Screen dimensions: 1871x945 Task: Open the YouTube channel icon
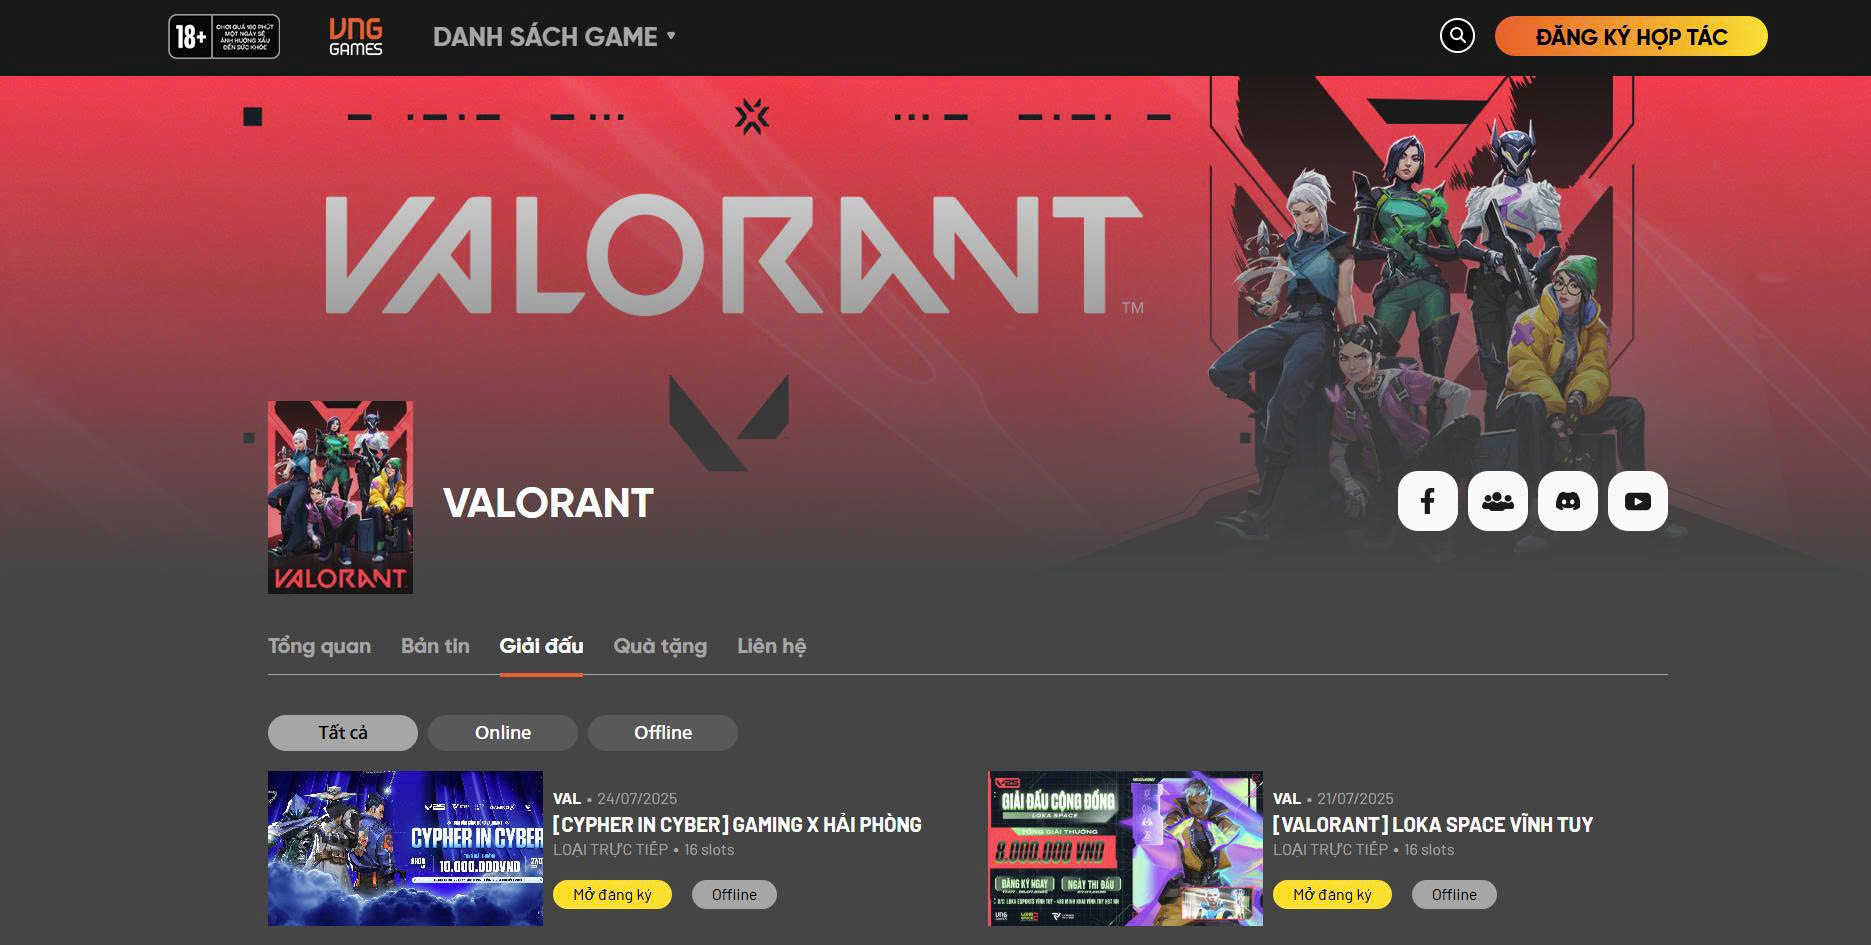1637,501
